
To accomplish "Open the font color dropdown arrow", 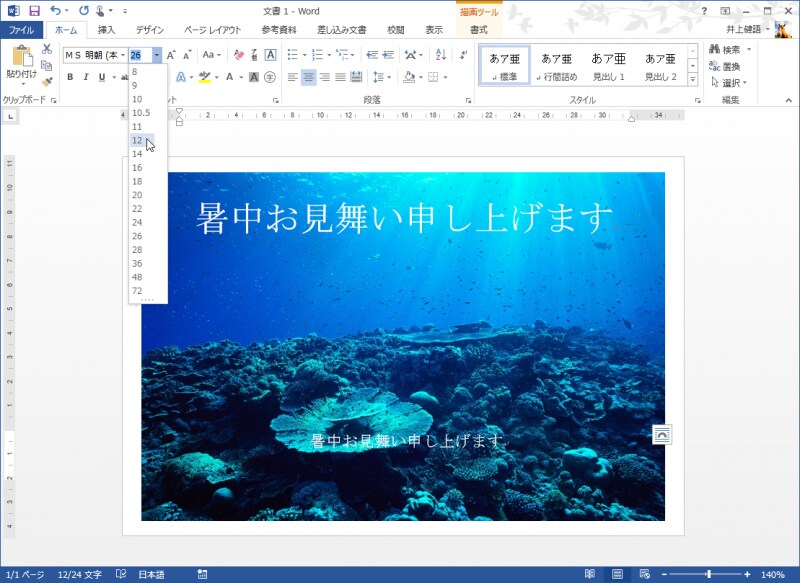I will point(240,77).
